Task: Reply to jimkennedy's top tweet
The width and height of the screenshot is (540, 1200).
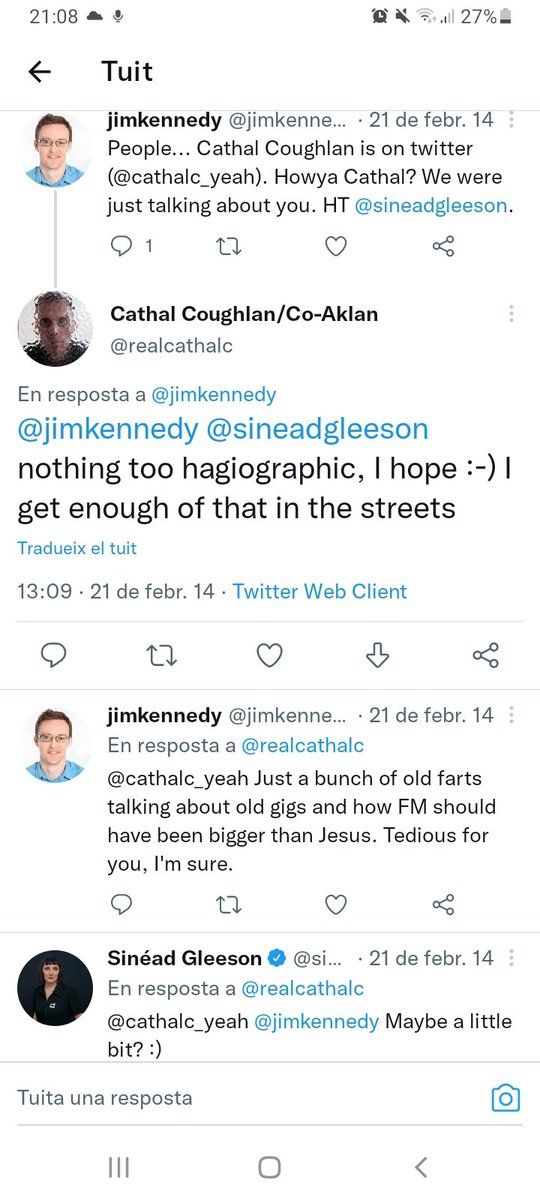Action: click(121, 246)
